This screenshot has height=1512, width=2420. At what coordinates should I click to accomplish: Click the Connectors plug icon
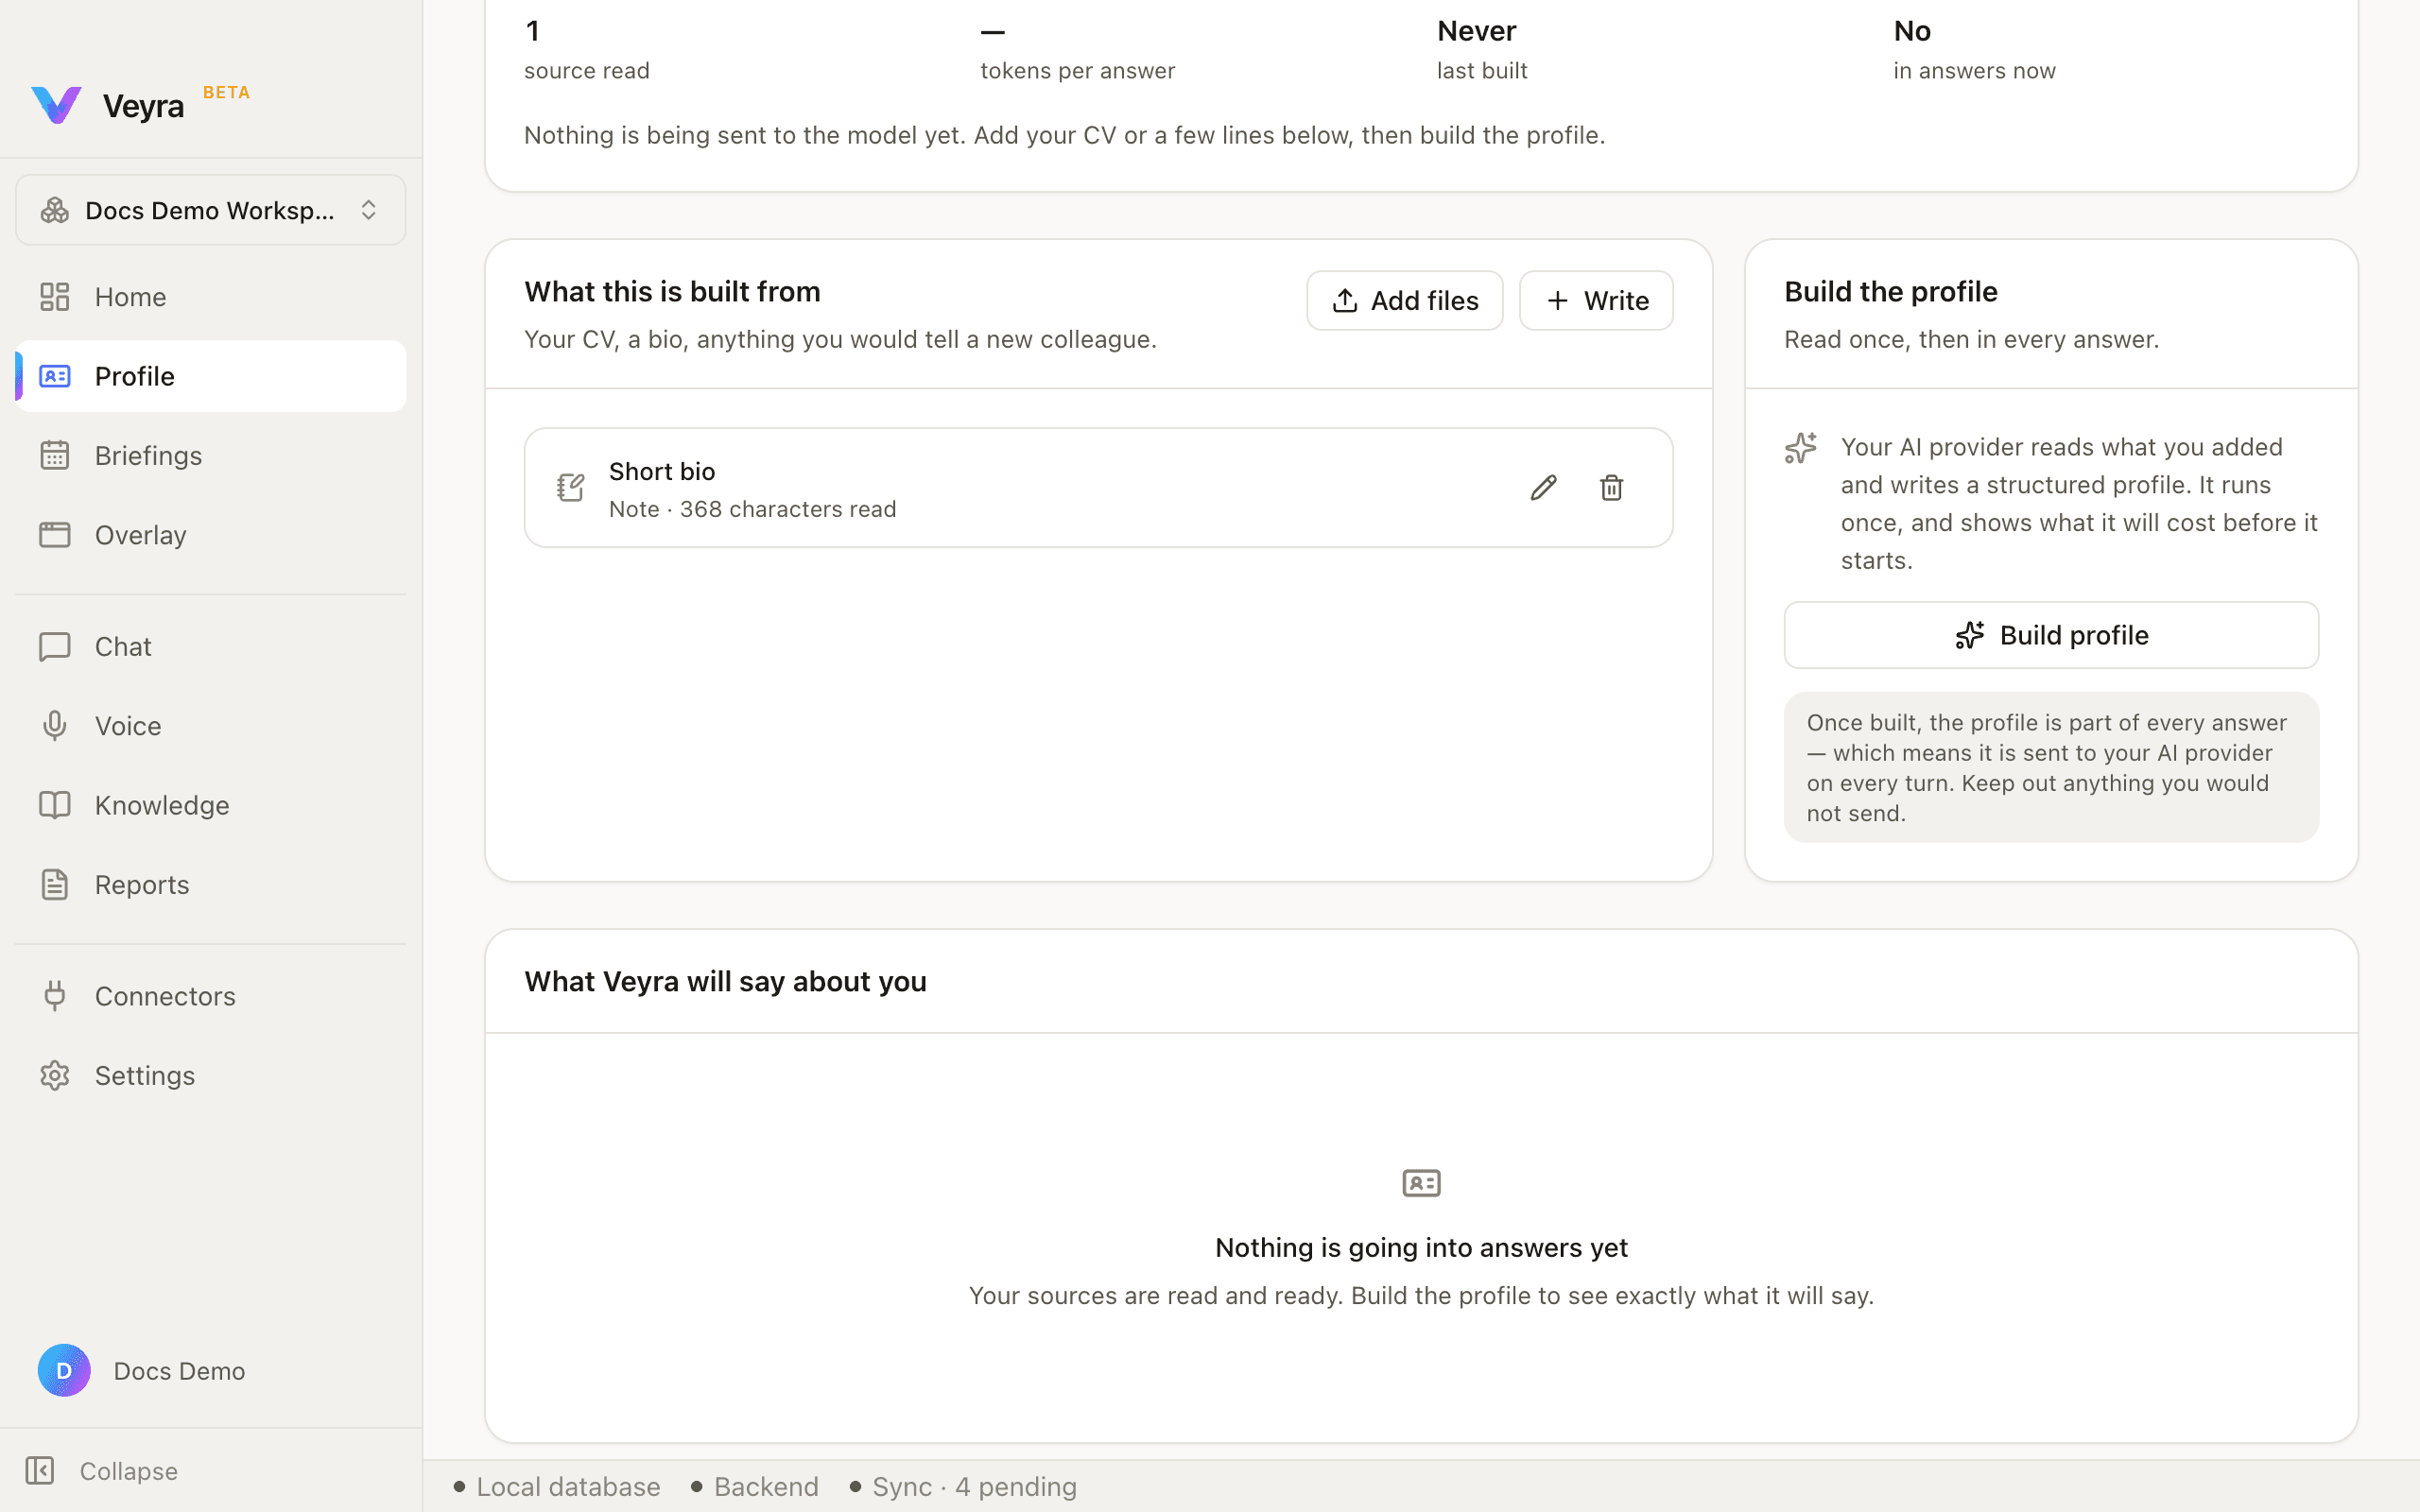click(x=54, y=996)
